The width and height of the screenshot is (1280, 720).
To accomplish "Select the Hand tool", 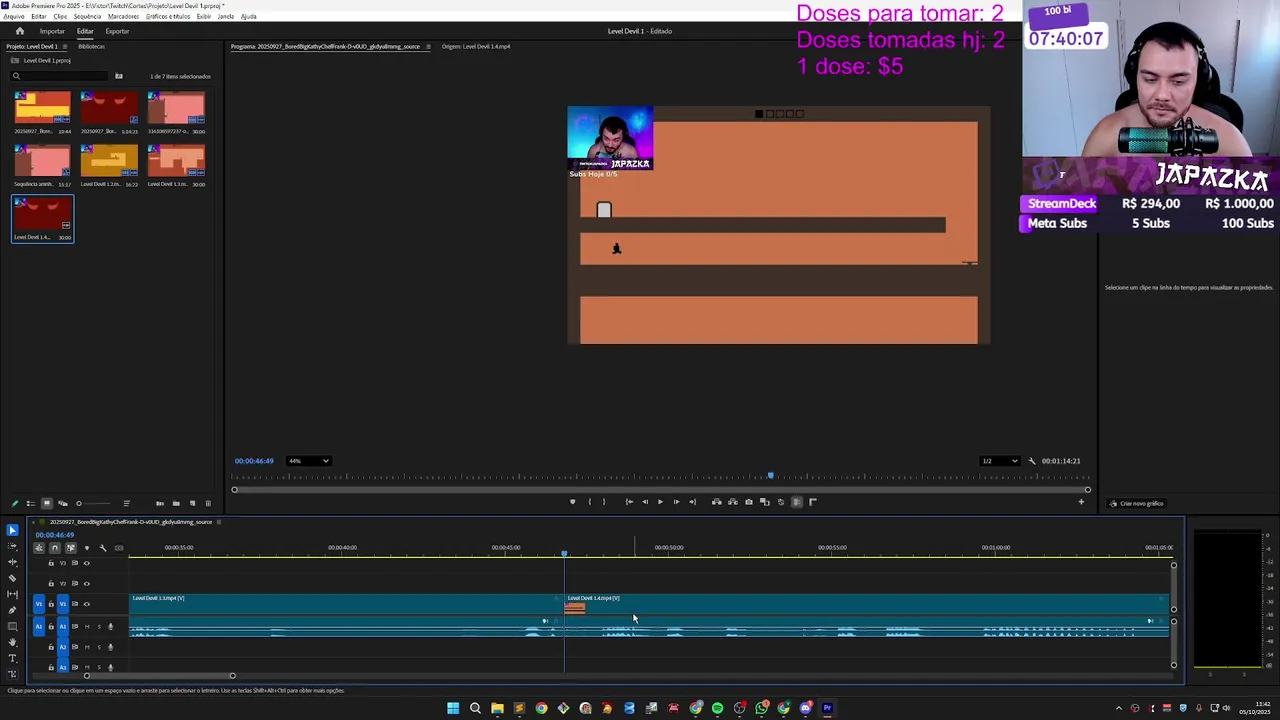I will pos(12,642).
